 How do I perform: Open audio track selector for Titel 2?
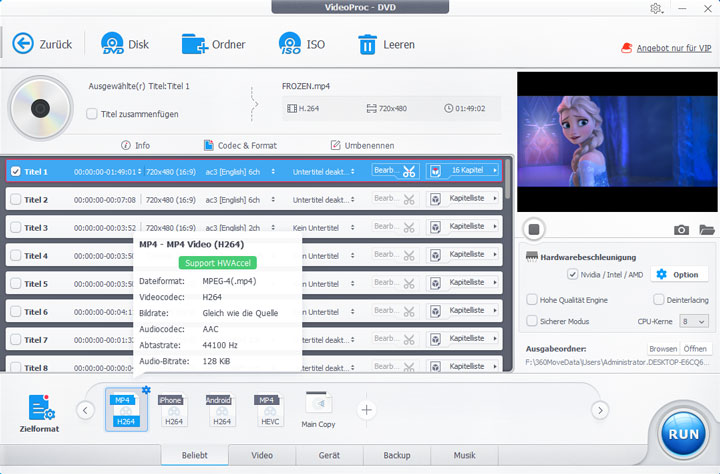(273, 199)
